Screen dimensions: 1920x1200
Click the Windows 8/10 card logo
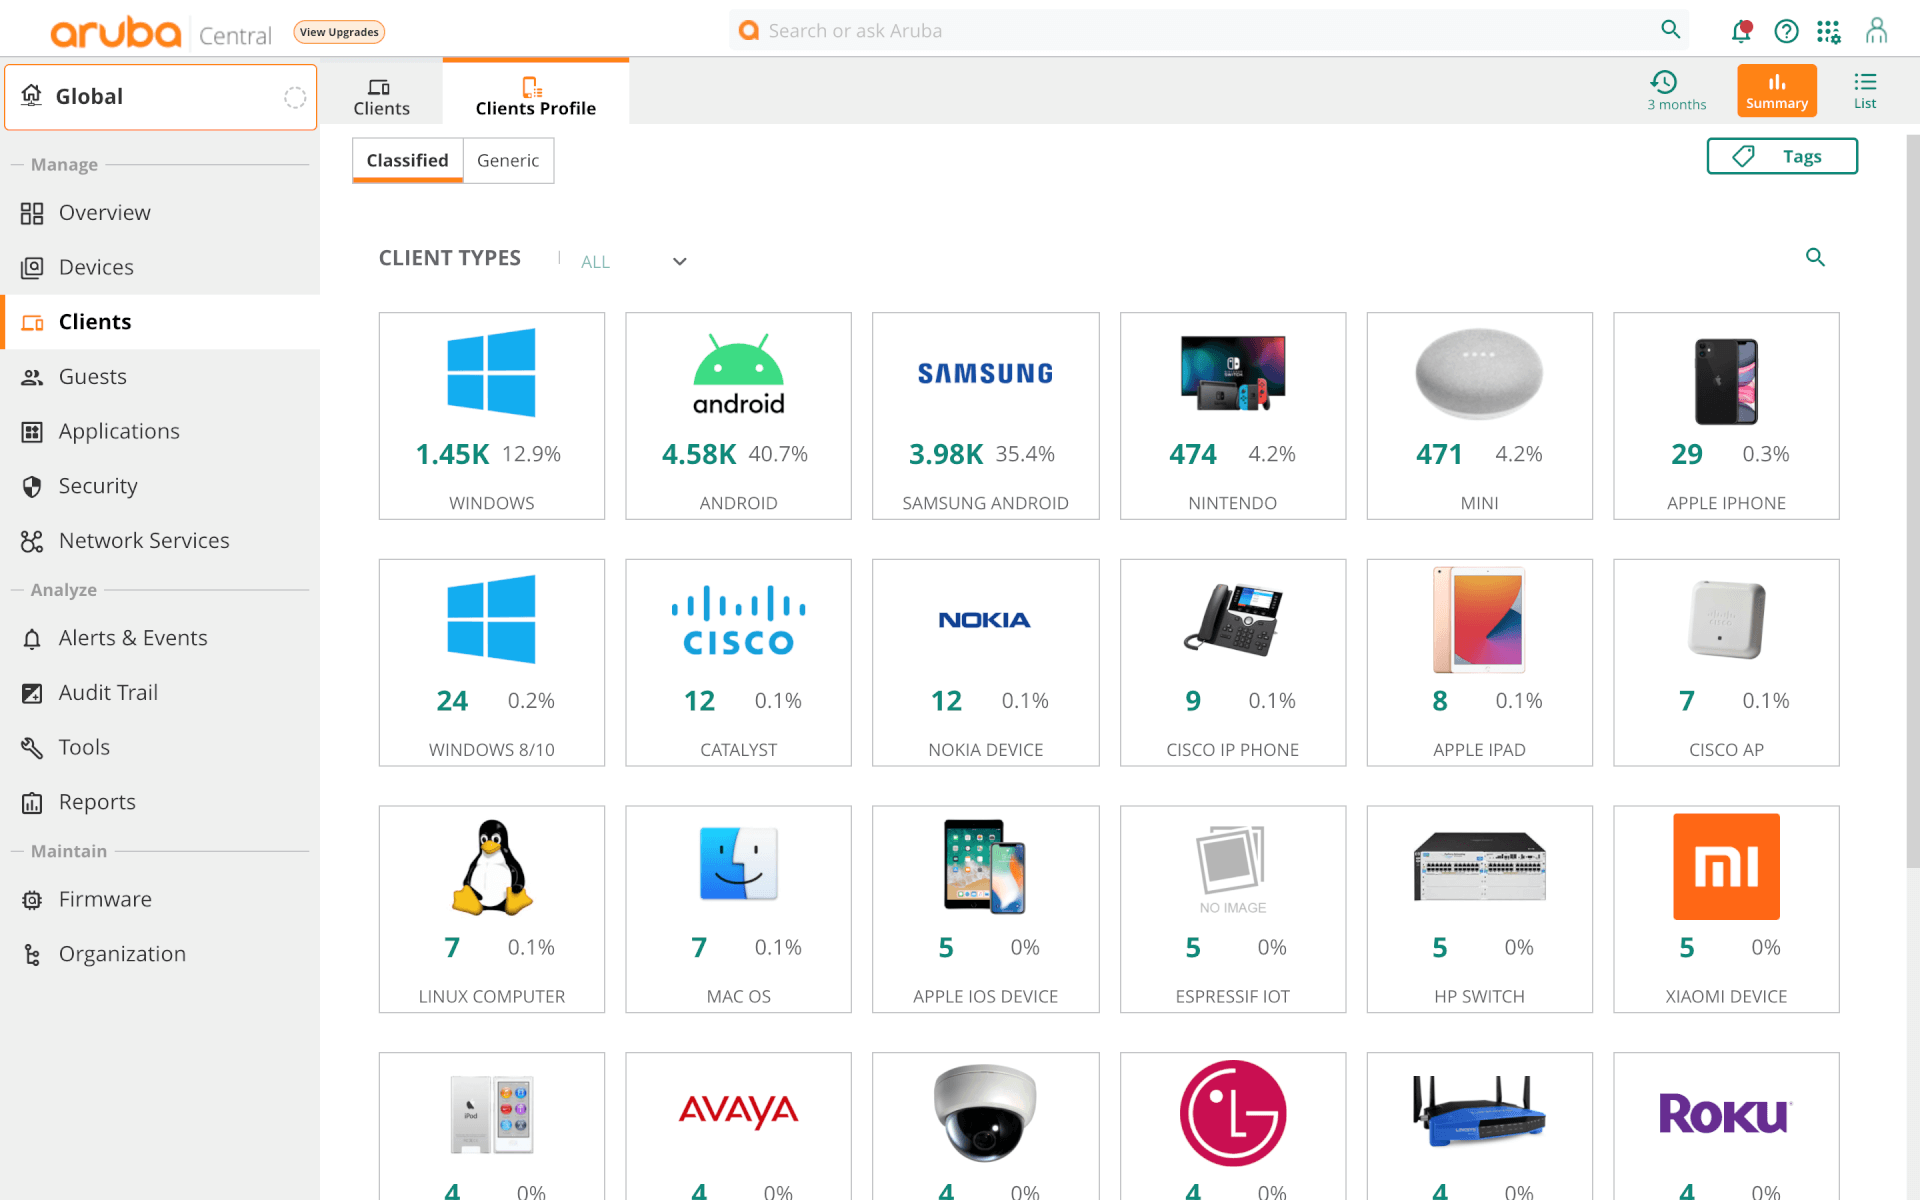pos(491,619)
